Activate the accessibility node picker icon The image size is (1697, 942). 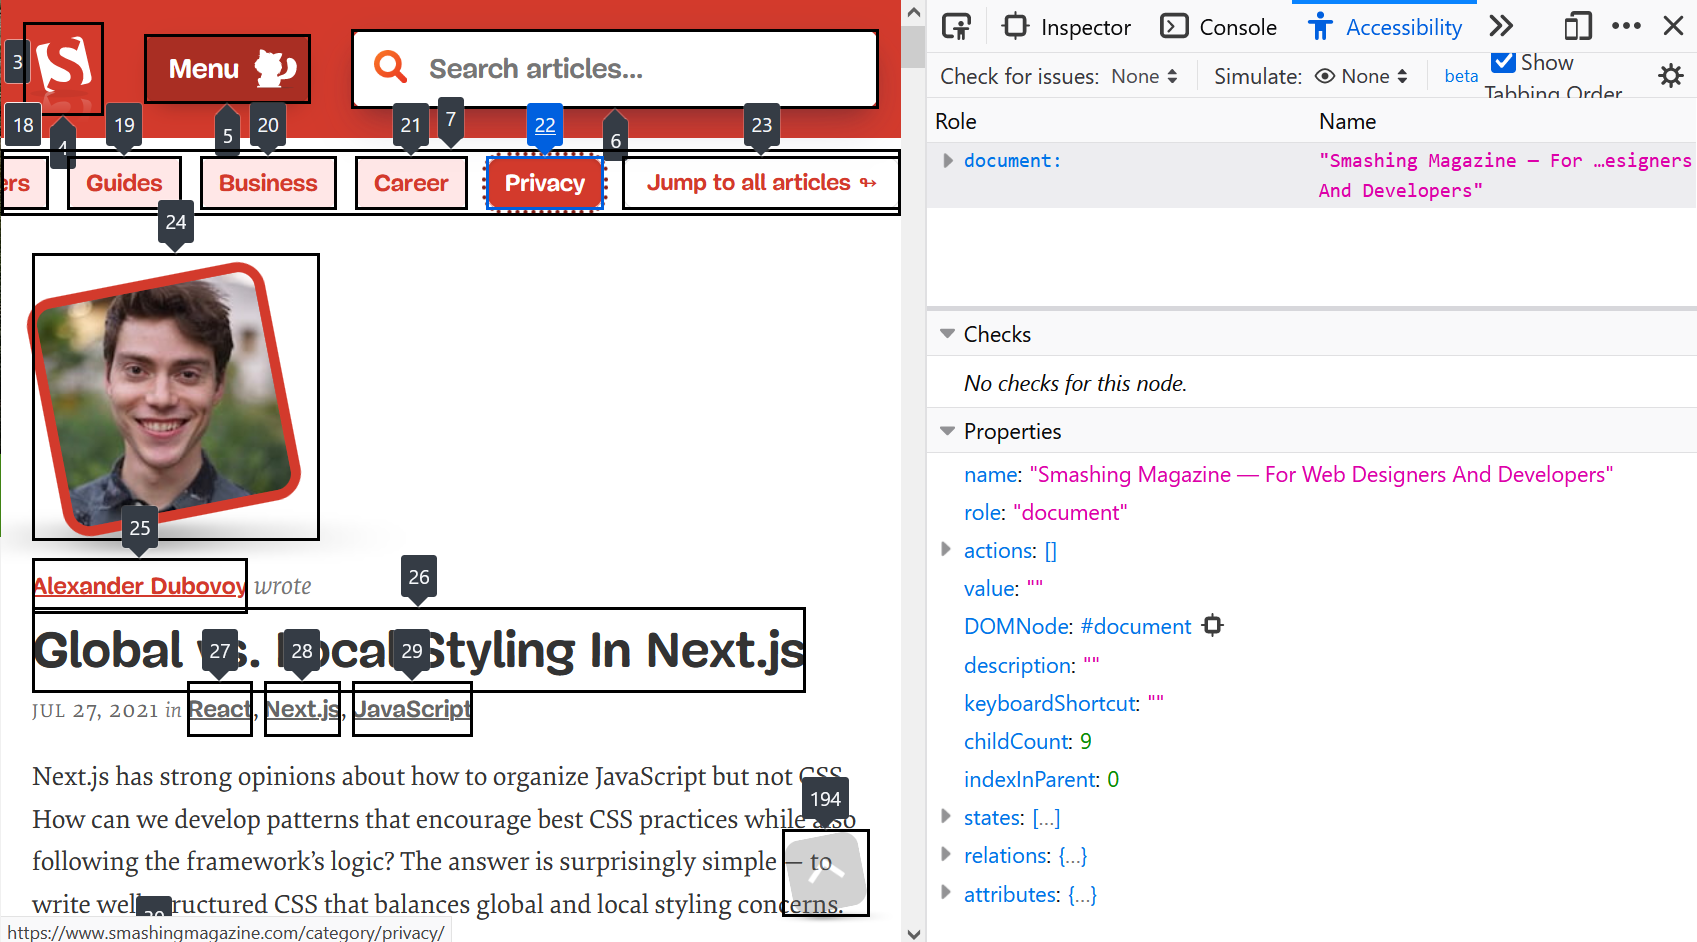[x=956, y=25]
